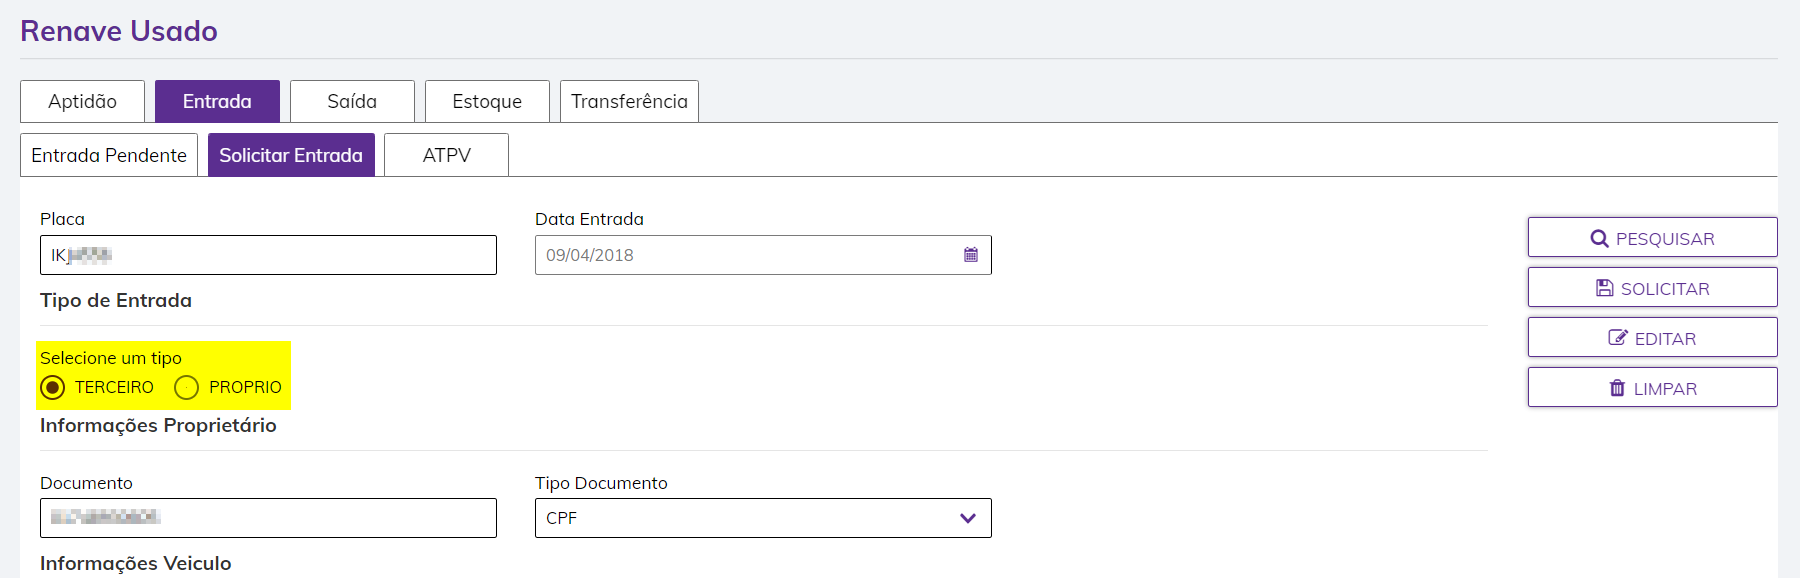The image size is (1800, 578).
Task: Click the pencil icon on Editar
Action: pyautogui.click(x=1617, y=338)
